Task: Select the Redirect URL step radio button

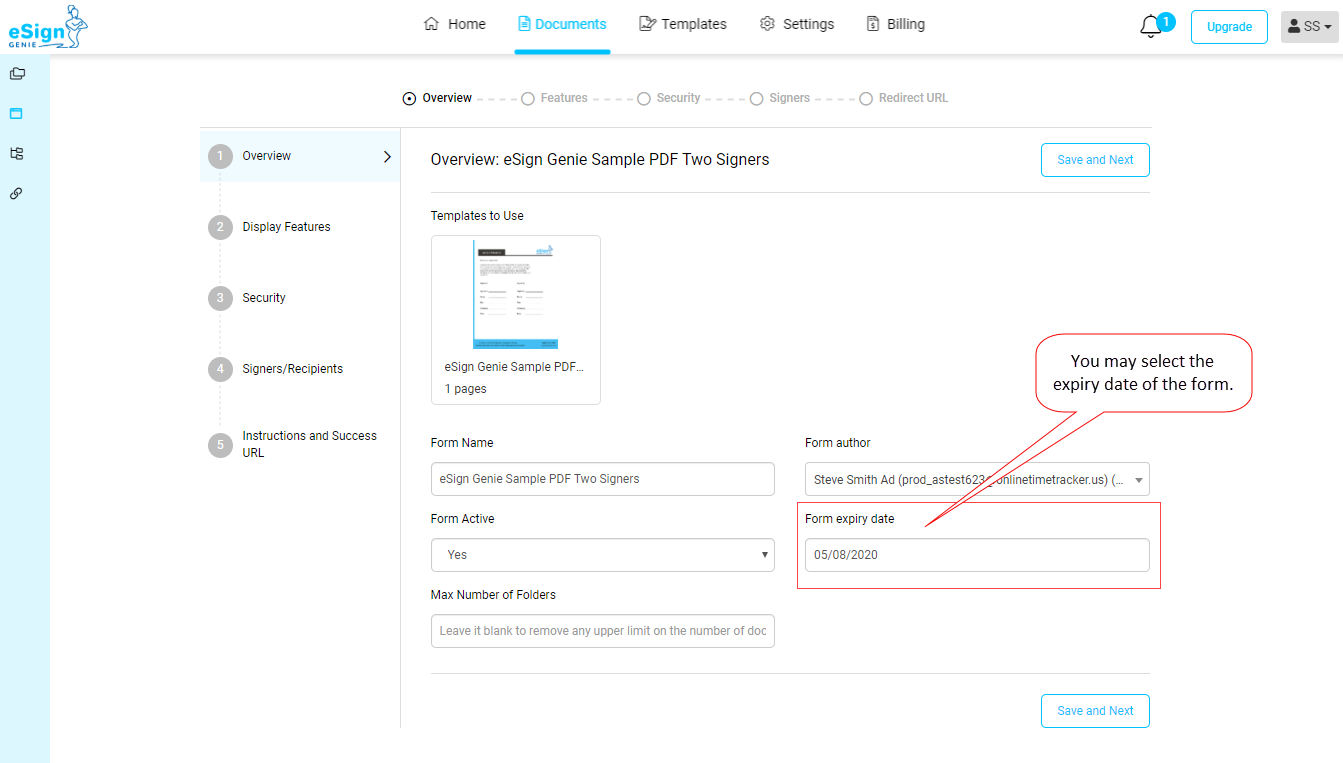Action: pos(866,98)
